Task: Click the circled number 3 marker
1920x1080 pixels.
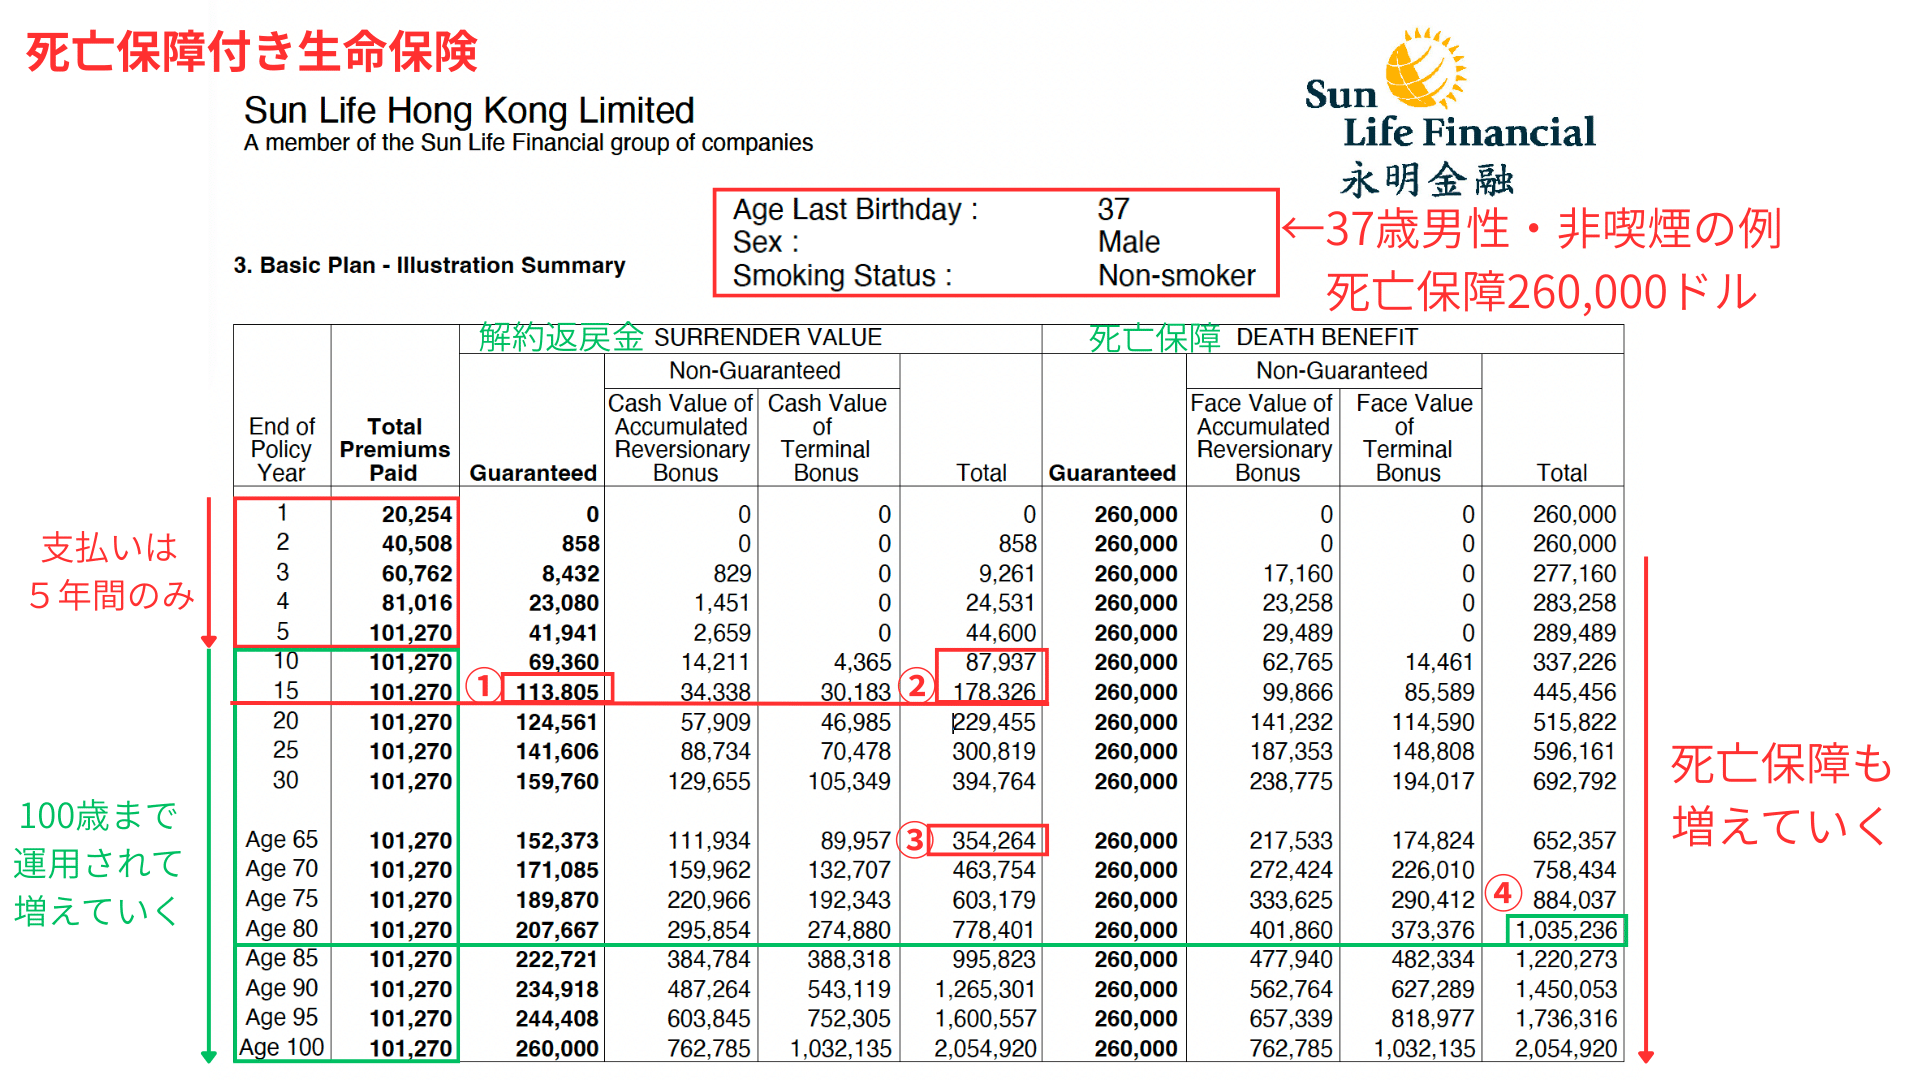Action: click(914, 840)
